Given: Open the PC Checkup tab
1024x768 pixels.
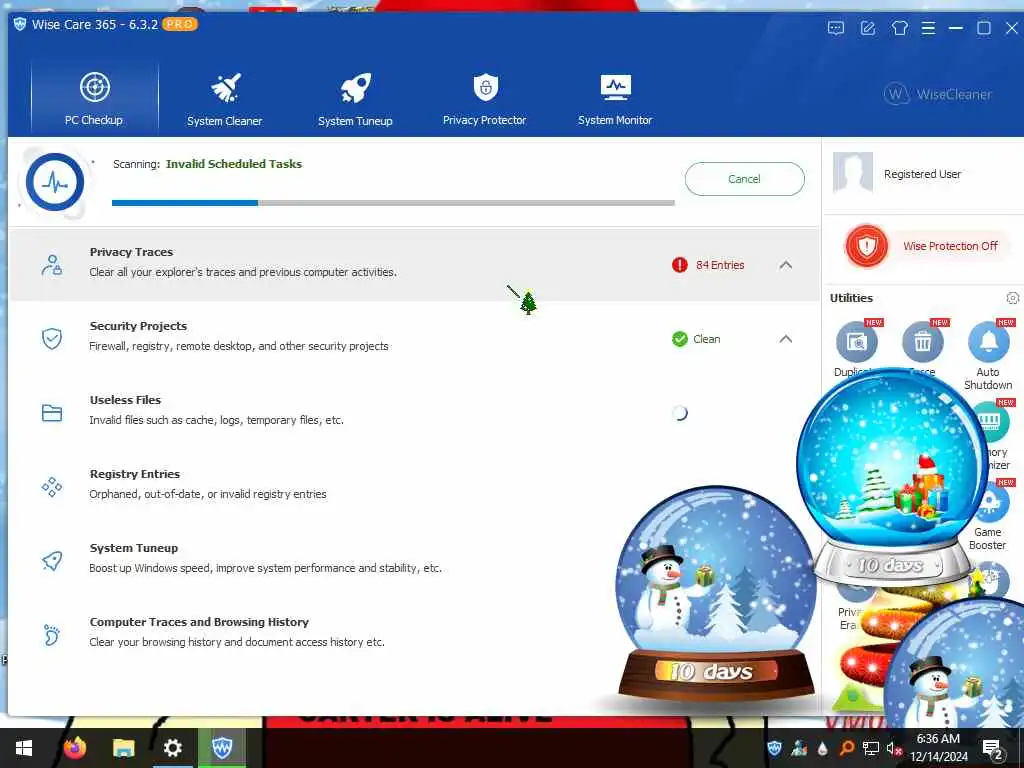Looking at the screenshot, I should click(95, 98).
